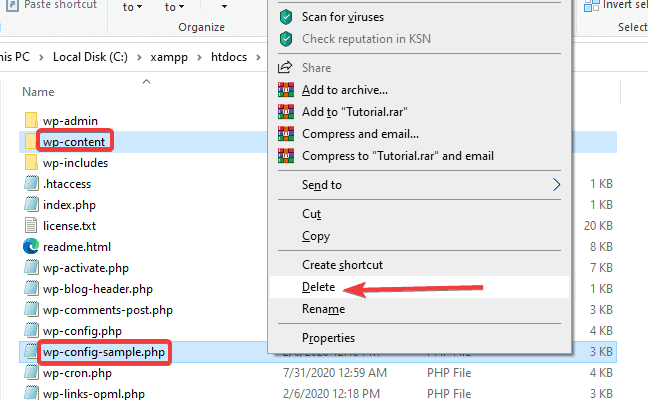Select the wp-content folder name

pos(74,142)
